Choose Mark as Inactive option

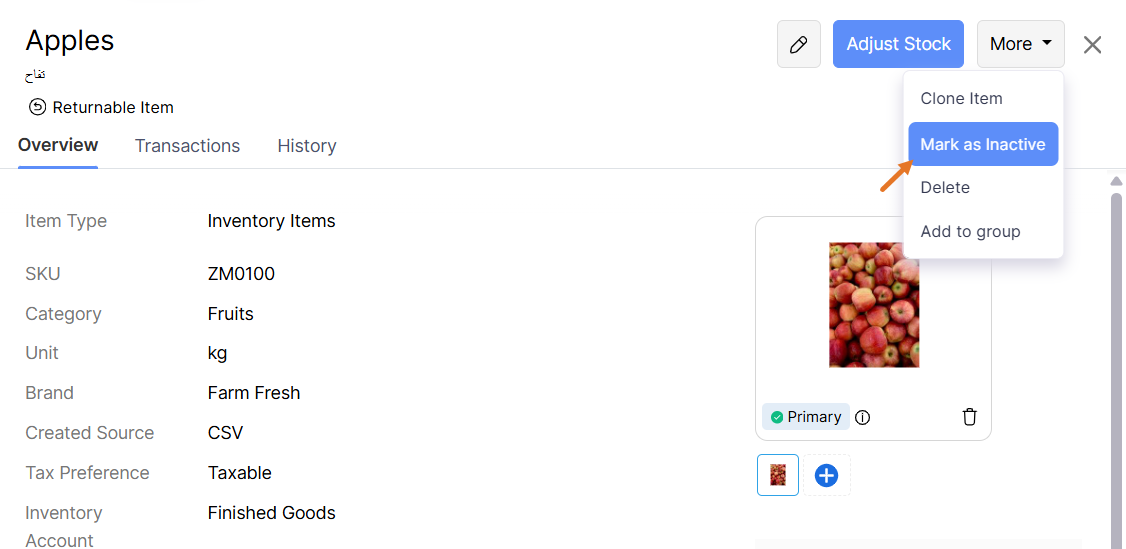point(983,144)
